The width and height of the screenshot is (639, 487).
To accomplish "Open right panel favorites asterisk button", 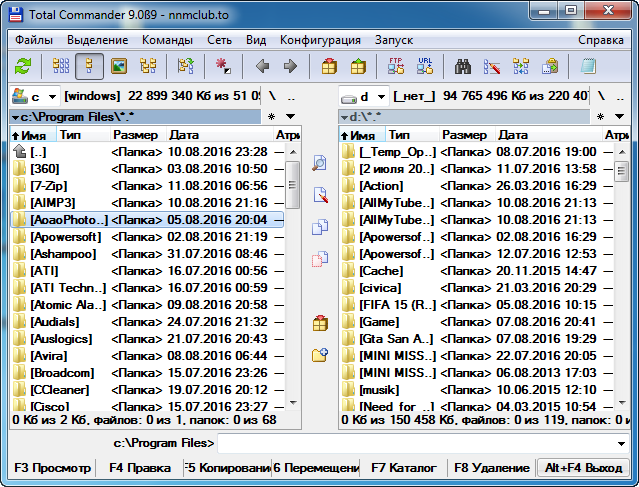I will (600, 117).
